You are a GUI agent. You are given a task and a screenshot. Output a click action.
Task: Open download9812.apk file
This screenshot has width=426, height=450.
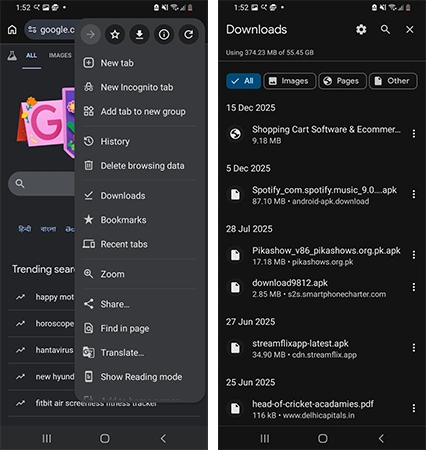pyautogui.click(x=315, y=288)
